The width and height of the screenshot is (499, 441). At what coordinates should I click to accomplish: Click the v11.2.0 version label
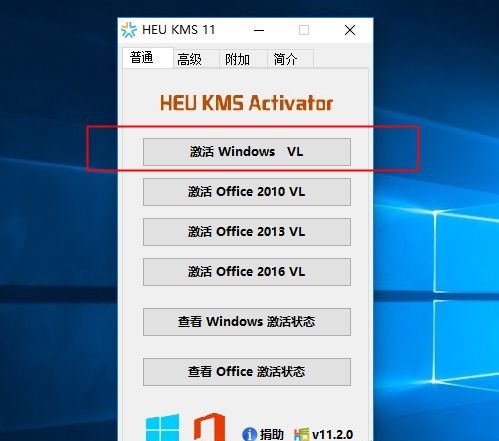click(x=332, y=434)
